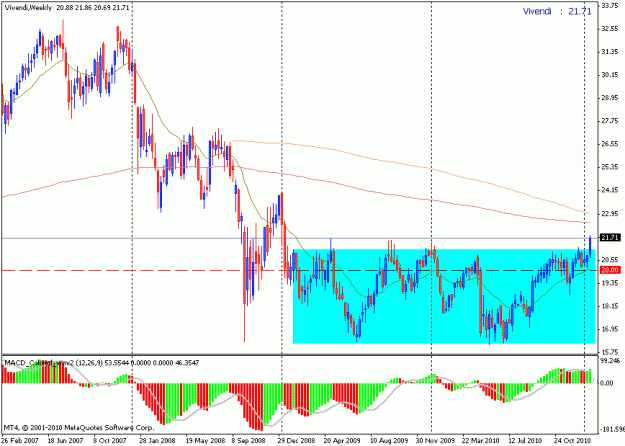This screenshot has width=625, height=446.
Task: Click the '8 Sep 2008' date label
Action: (x=250, y=441)
